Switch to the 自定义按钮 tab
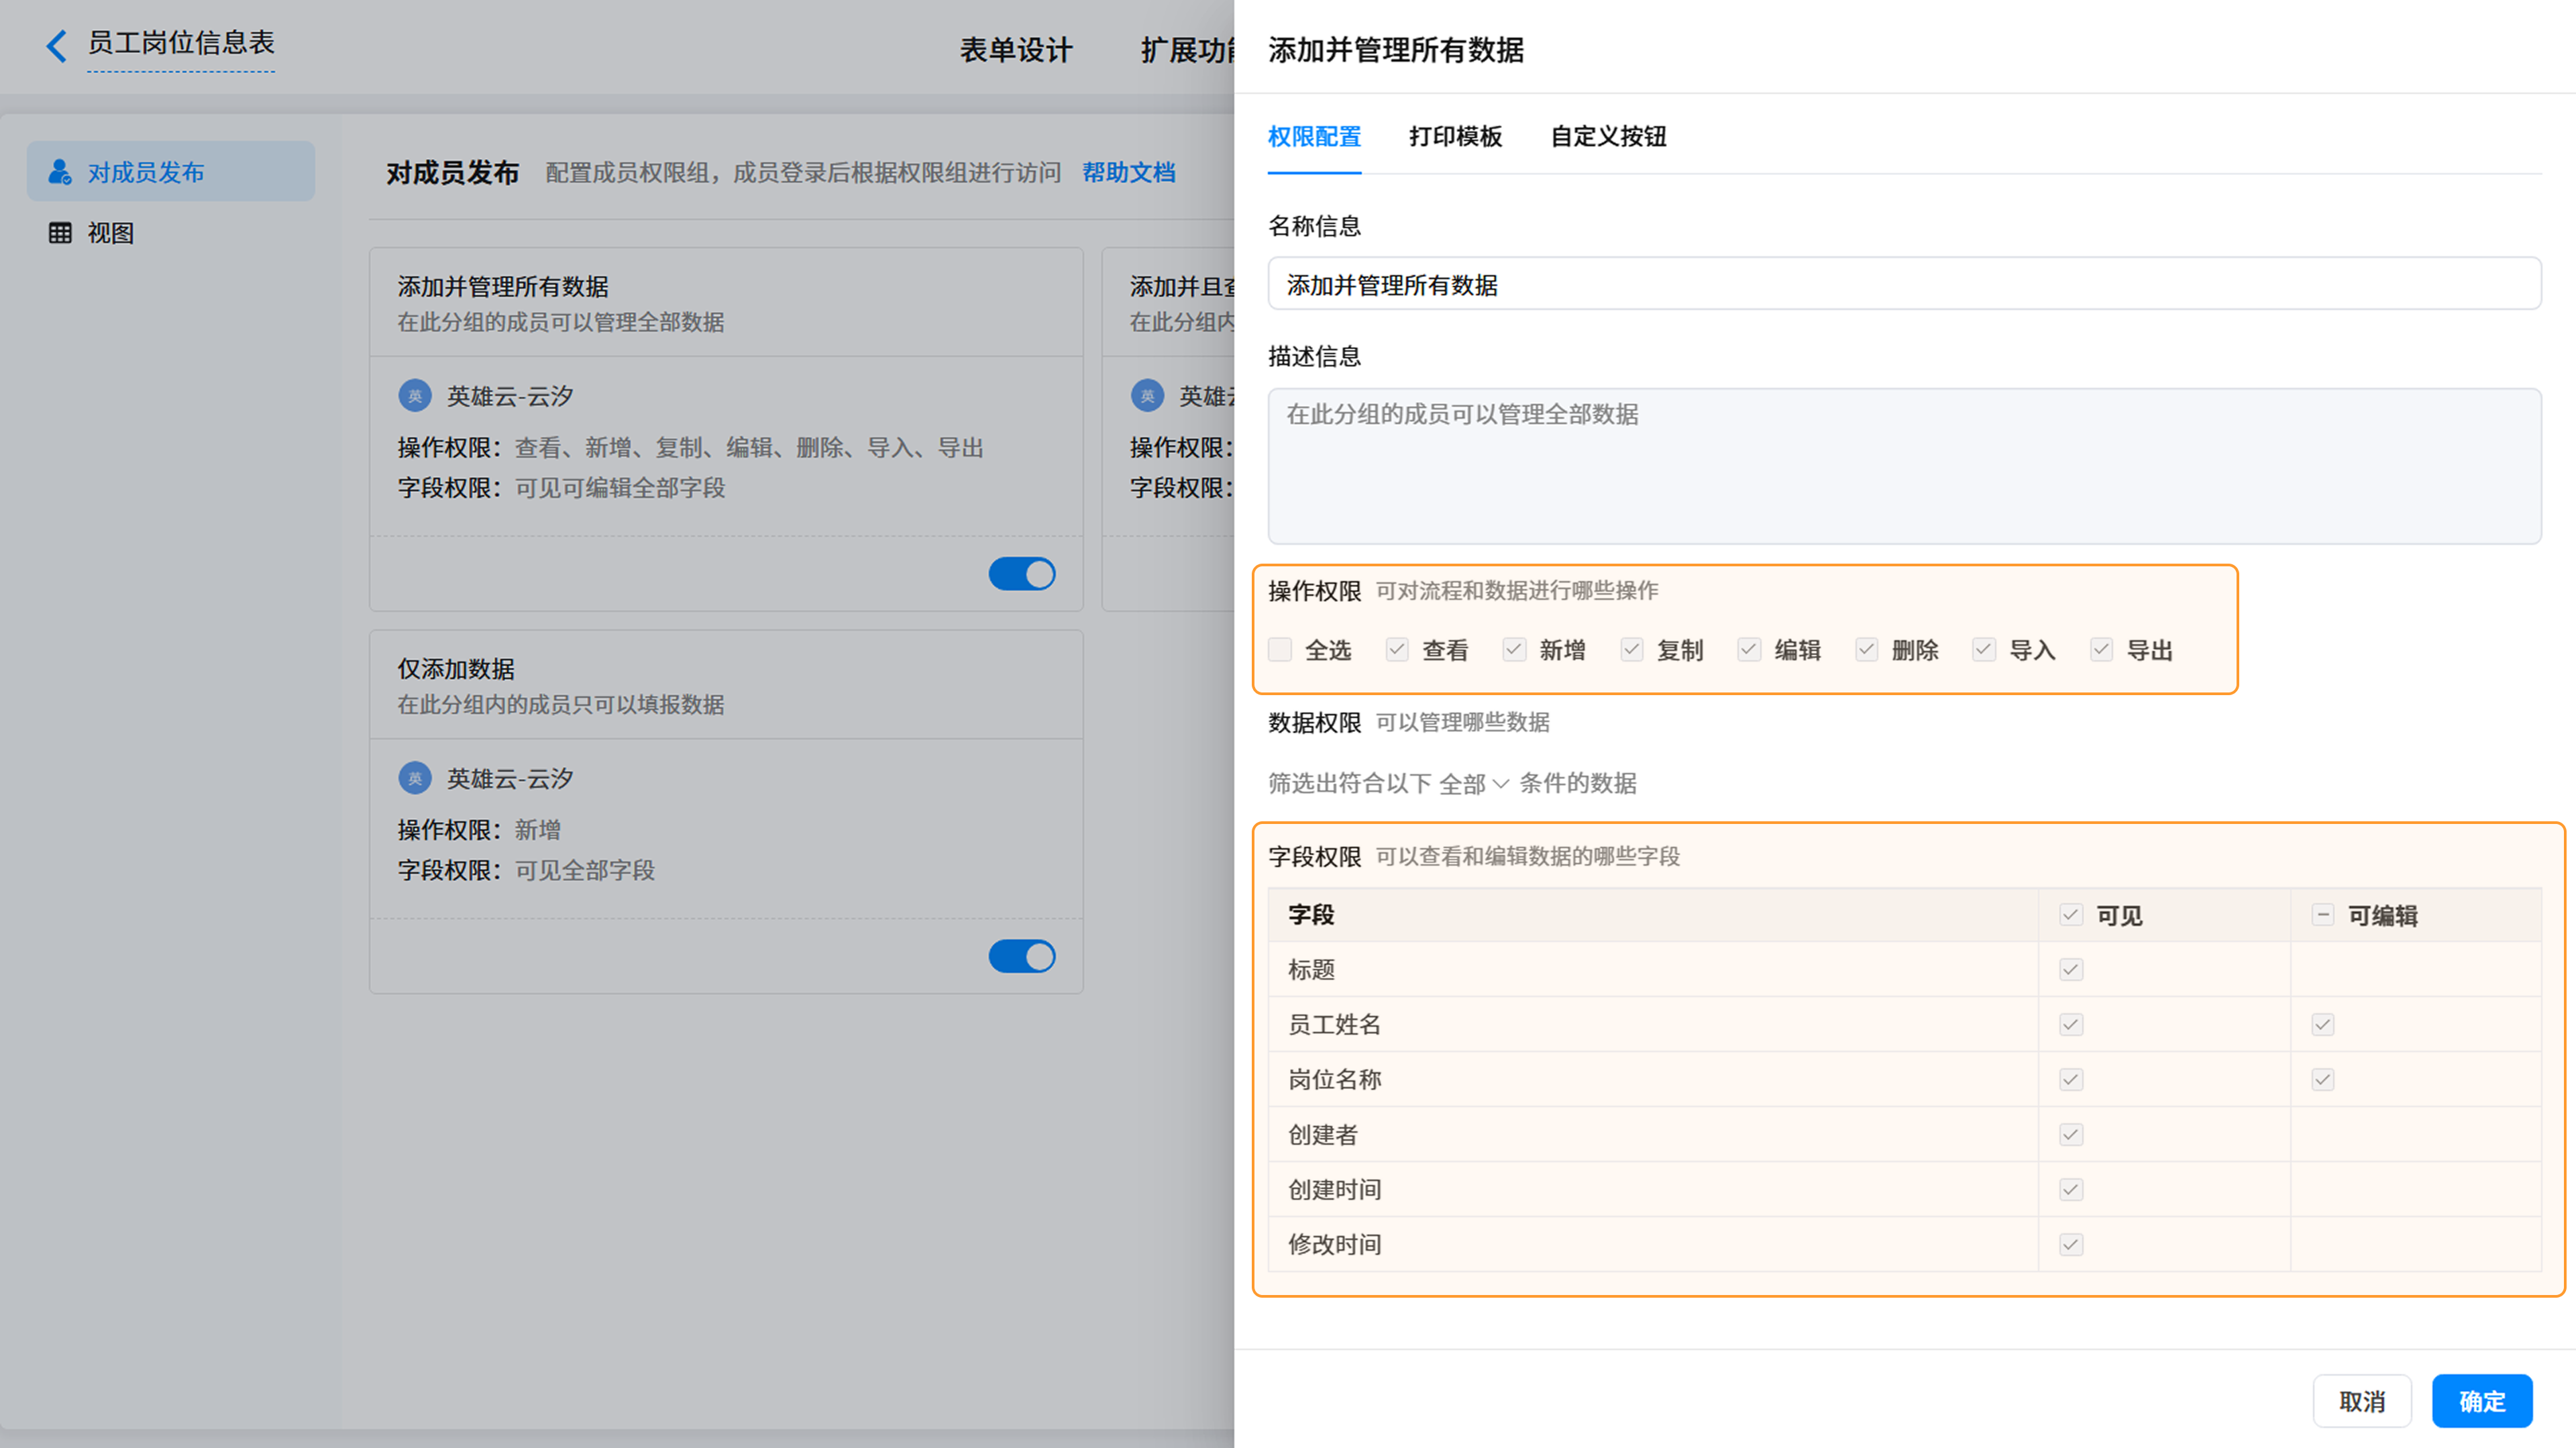 [1608, 137]
